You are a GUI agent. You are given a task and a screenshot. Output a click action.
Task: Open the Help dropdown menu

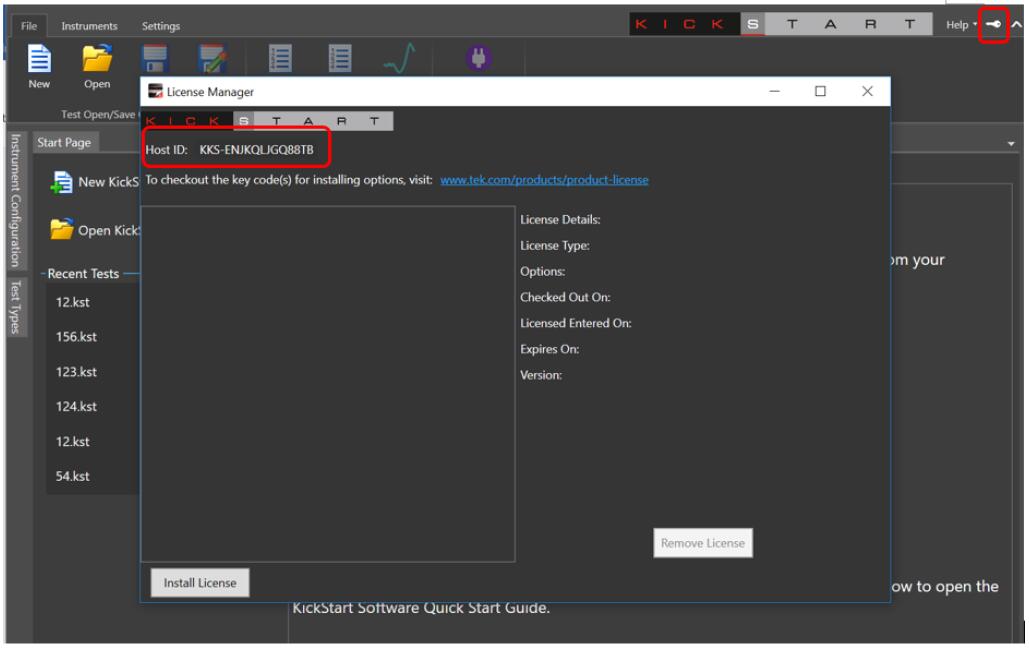[x=961, y=25]
